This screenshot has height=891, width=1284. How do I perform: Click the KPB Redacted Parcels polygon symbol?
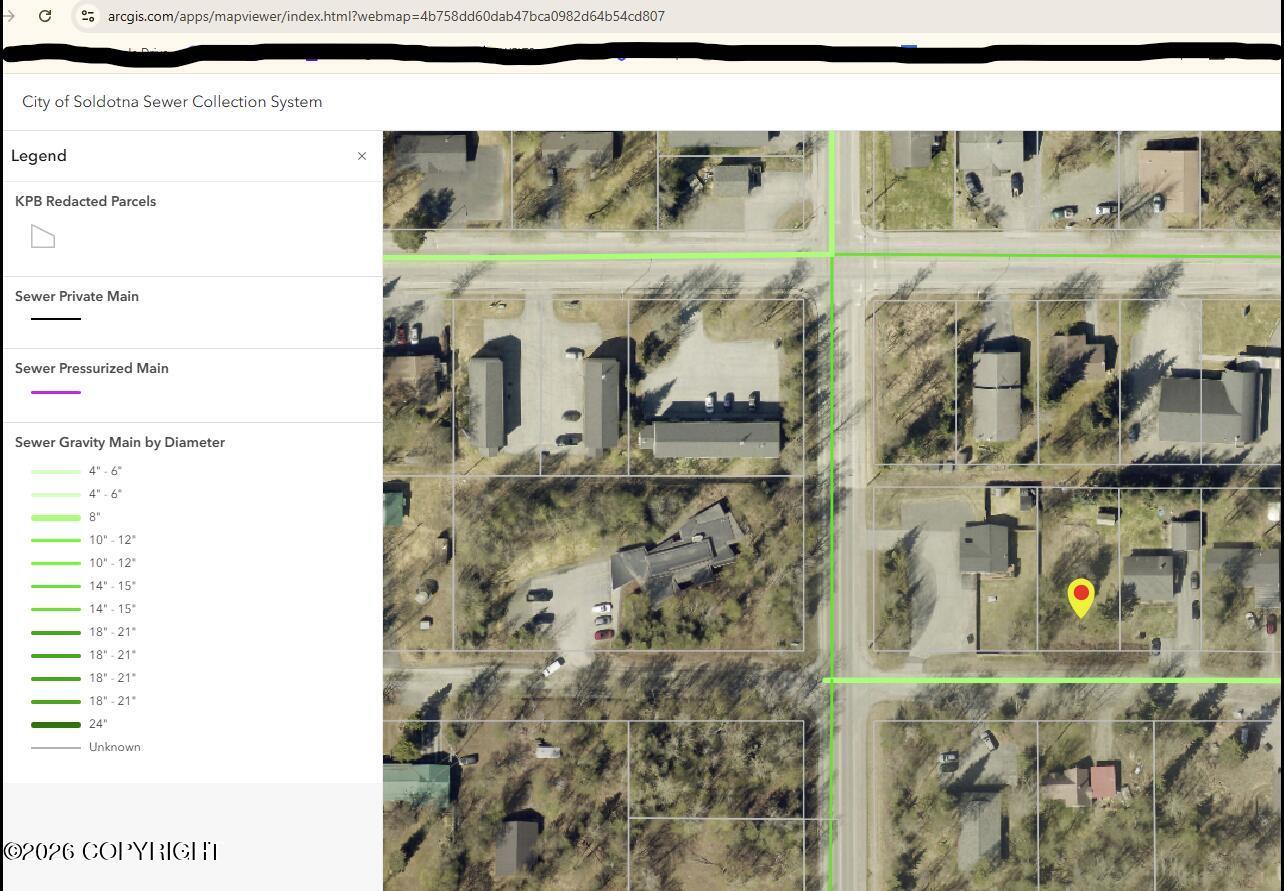(x=43, y=237)
